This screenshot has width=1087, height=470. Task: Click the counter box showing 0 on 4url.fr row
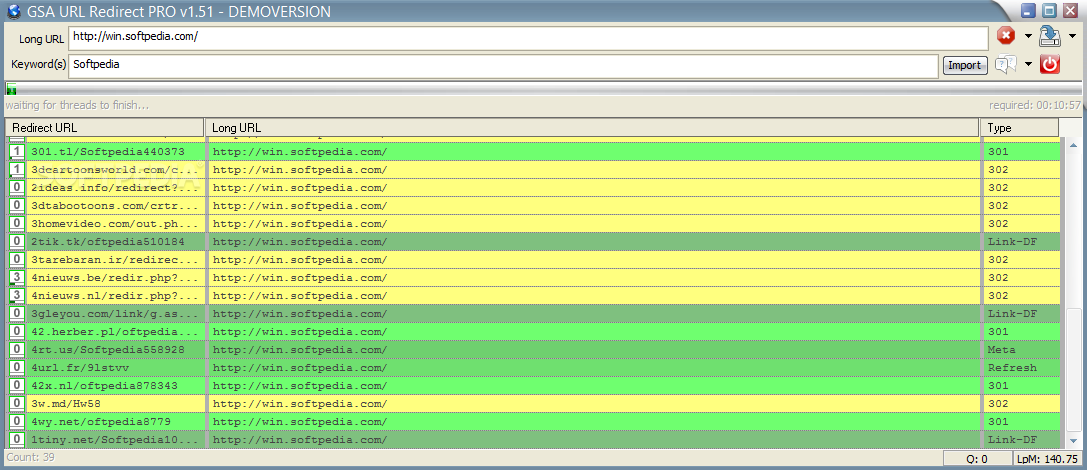click(17, 368)
